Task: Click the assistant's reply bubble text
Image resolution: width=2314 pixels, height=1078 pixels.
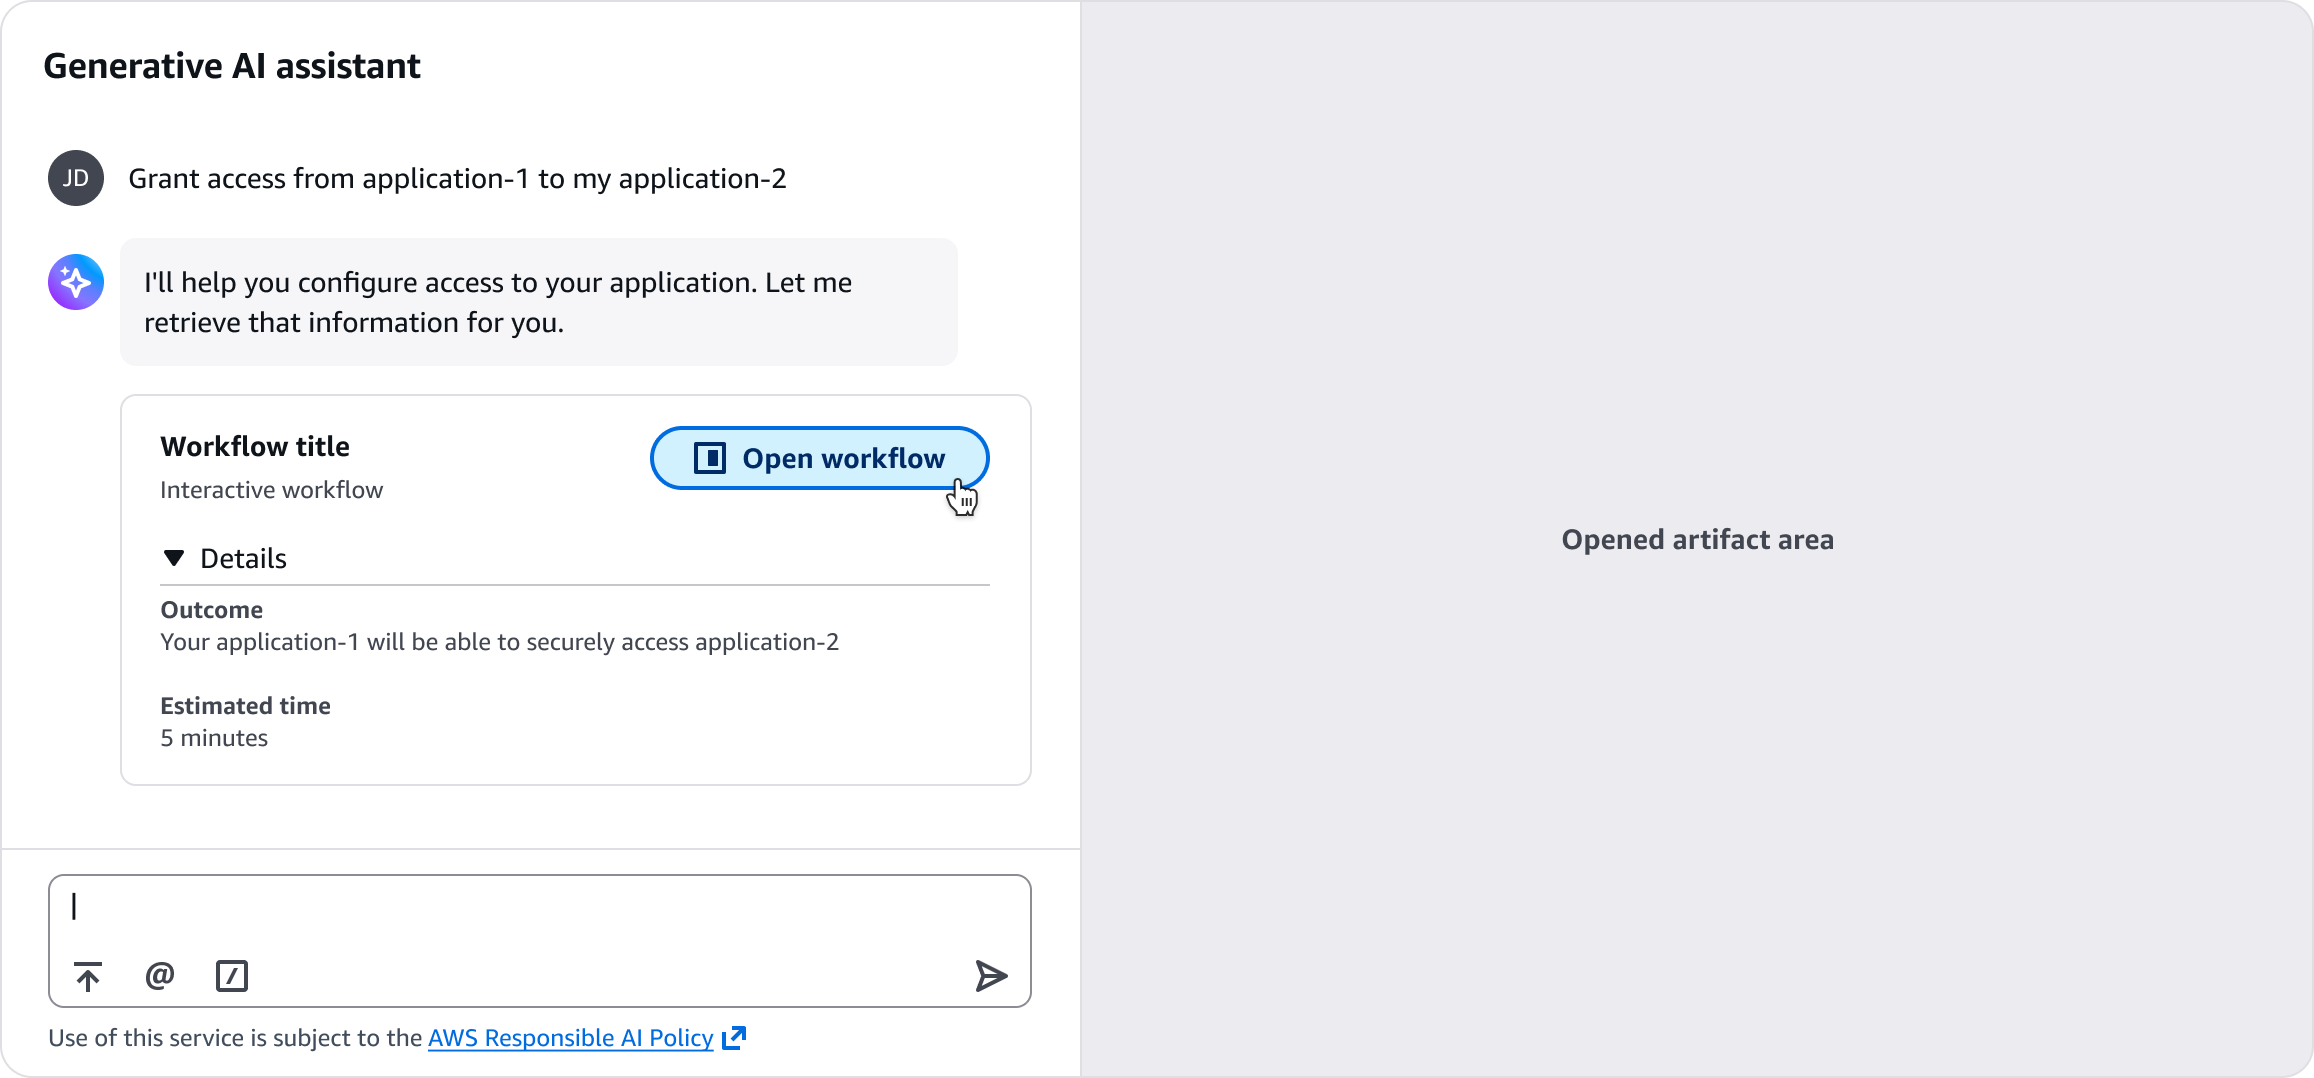Action: coord(498,302)
